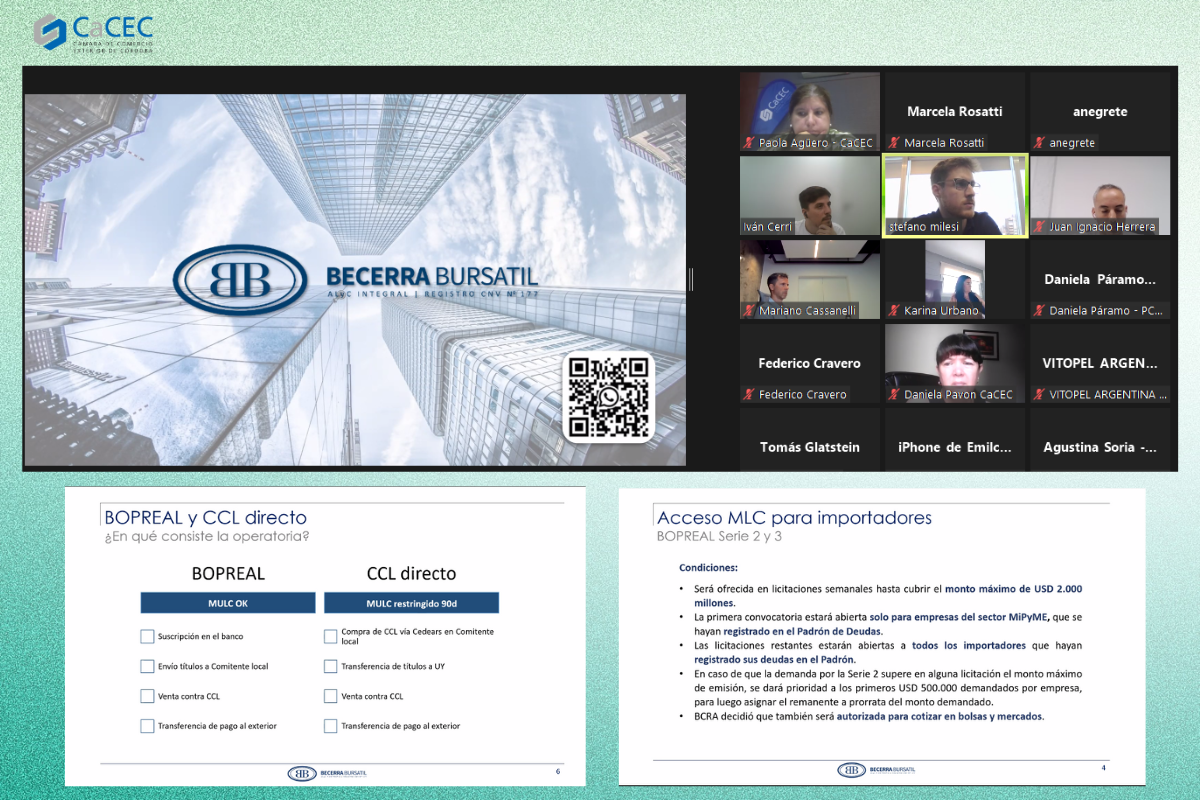Select the Agustina Soria participant tile
The image size is (1200, 800).
pos(1100,439)
